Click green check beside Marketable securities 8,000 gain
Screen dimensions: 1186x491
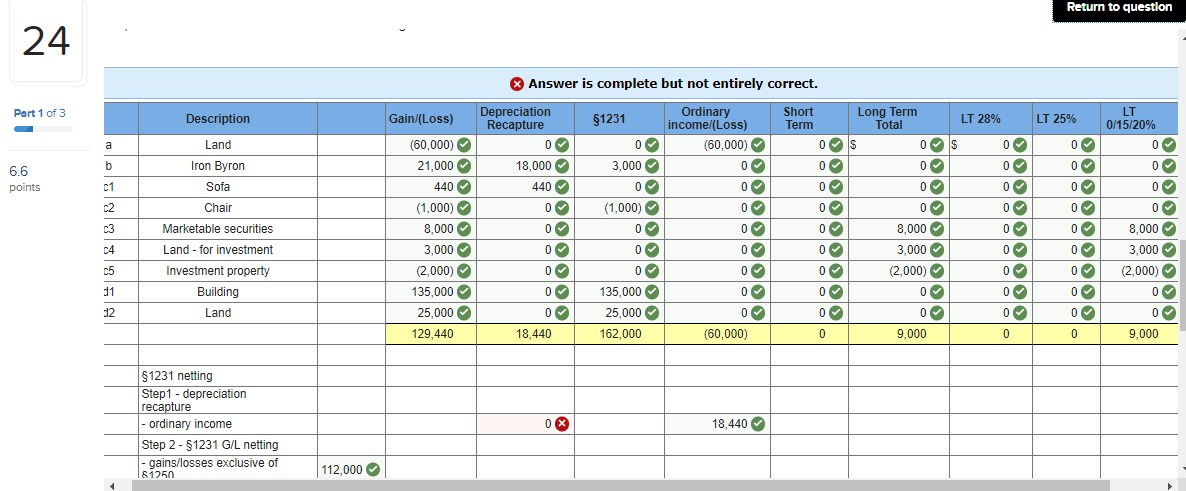click(x=464, y=229)
